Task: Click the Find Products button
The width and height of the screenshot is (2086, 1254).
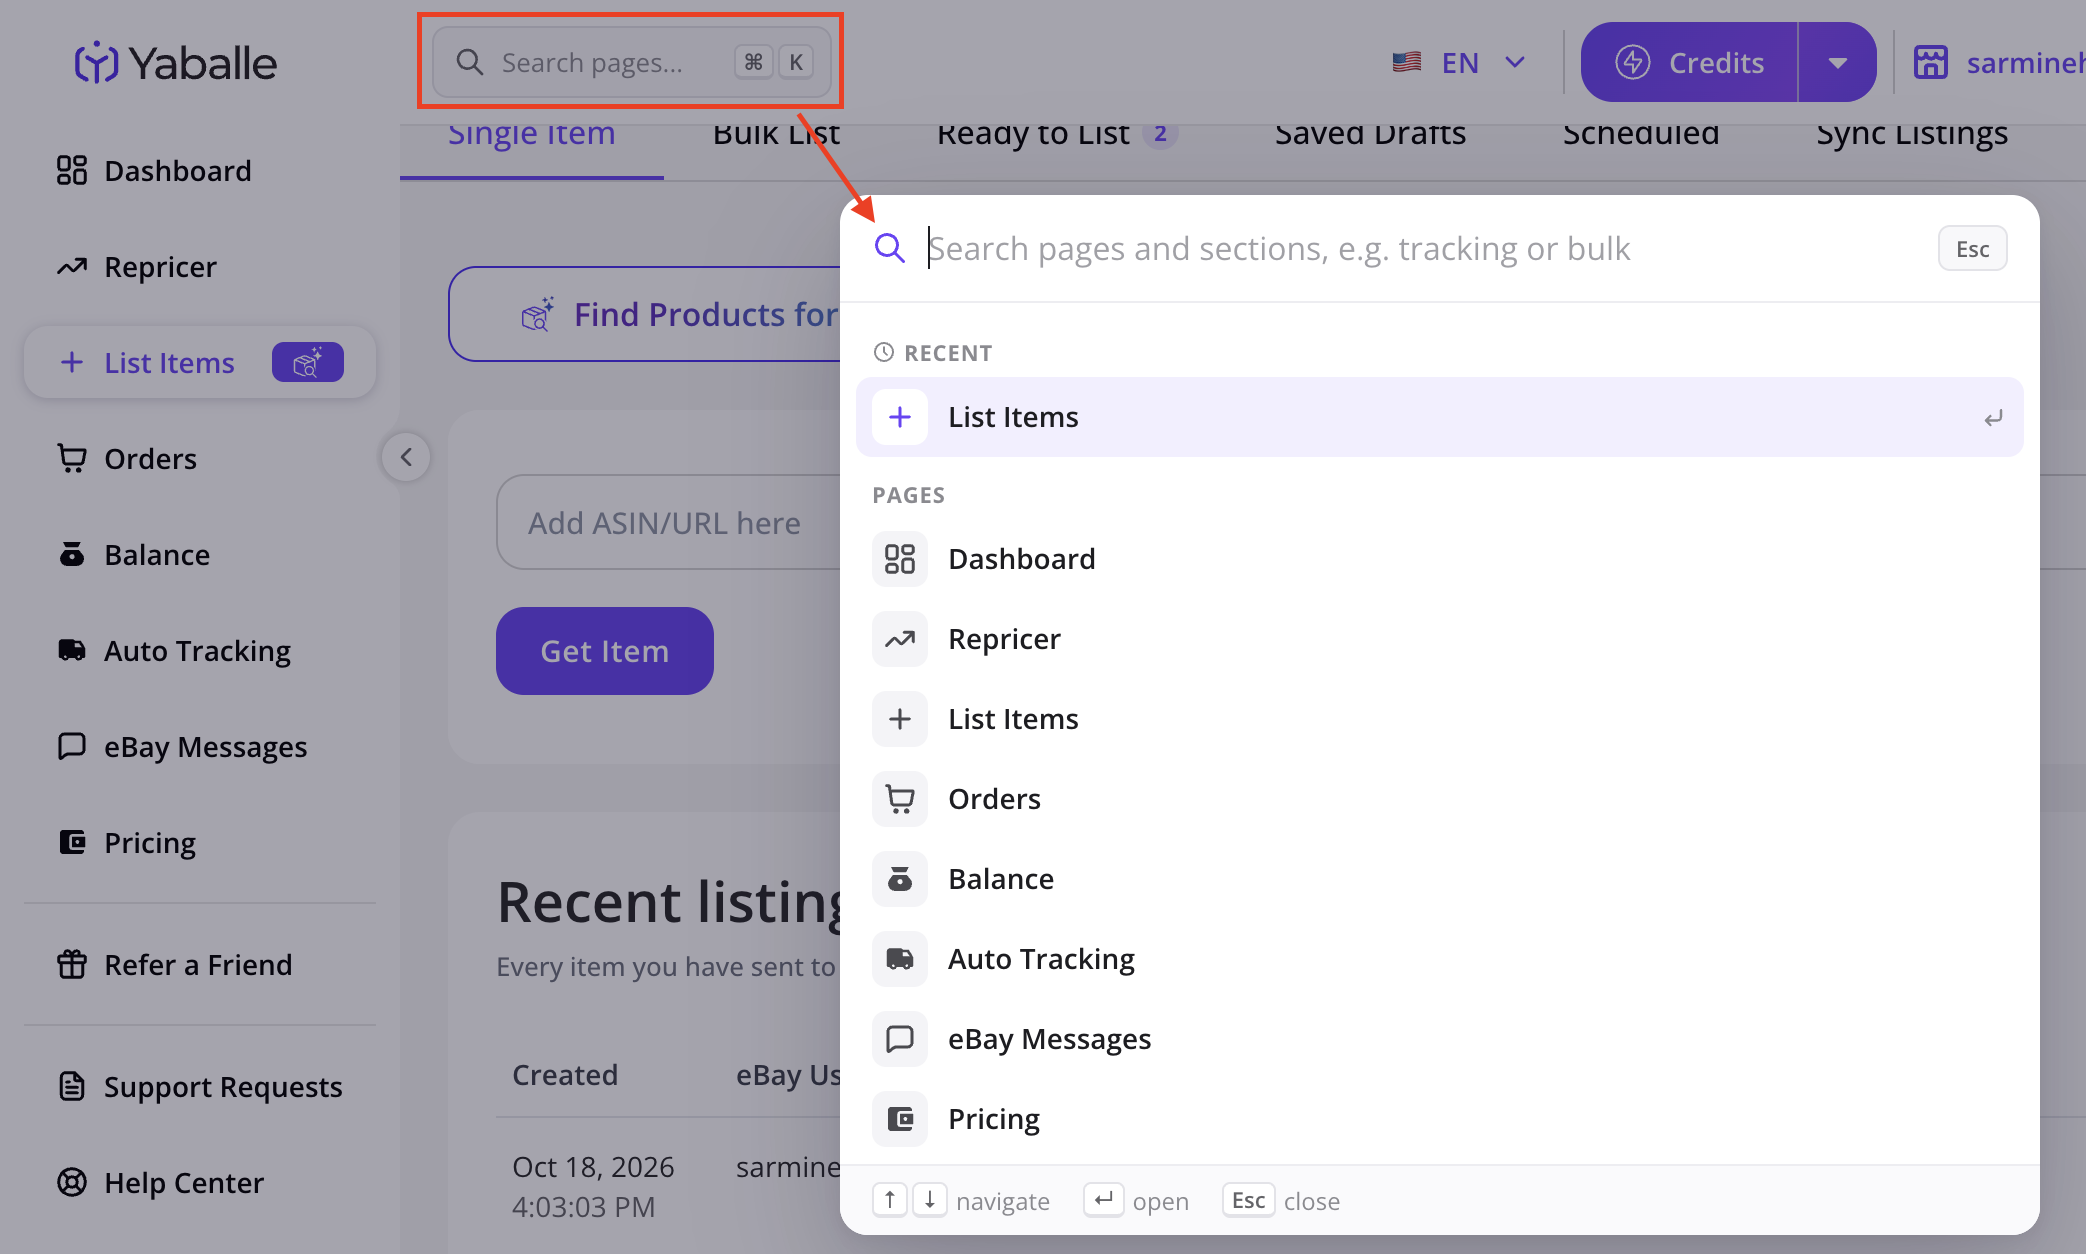Action: 645,314
